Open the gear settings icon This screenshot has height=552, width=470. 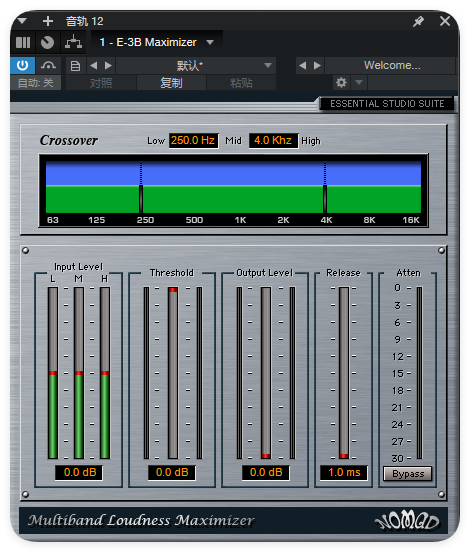point(341,83)
